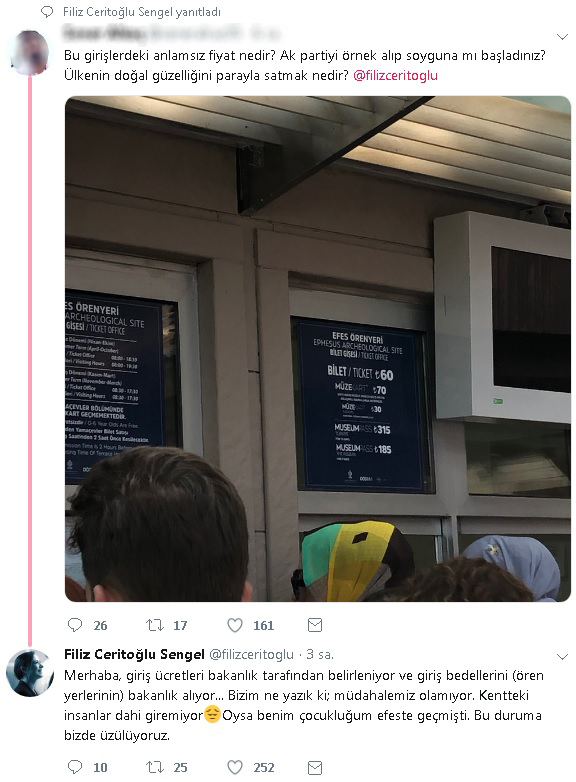Open the @filizceritoglu mention link
The height and width of the screenshot is (782, 576).
click(395, 75)
